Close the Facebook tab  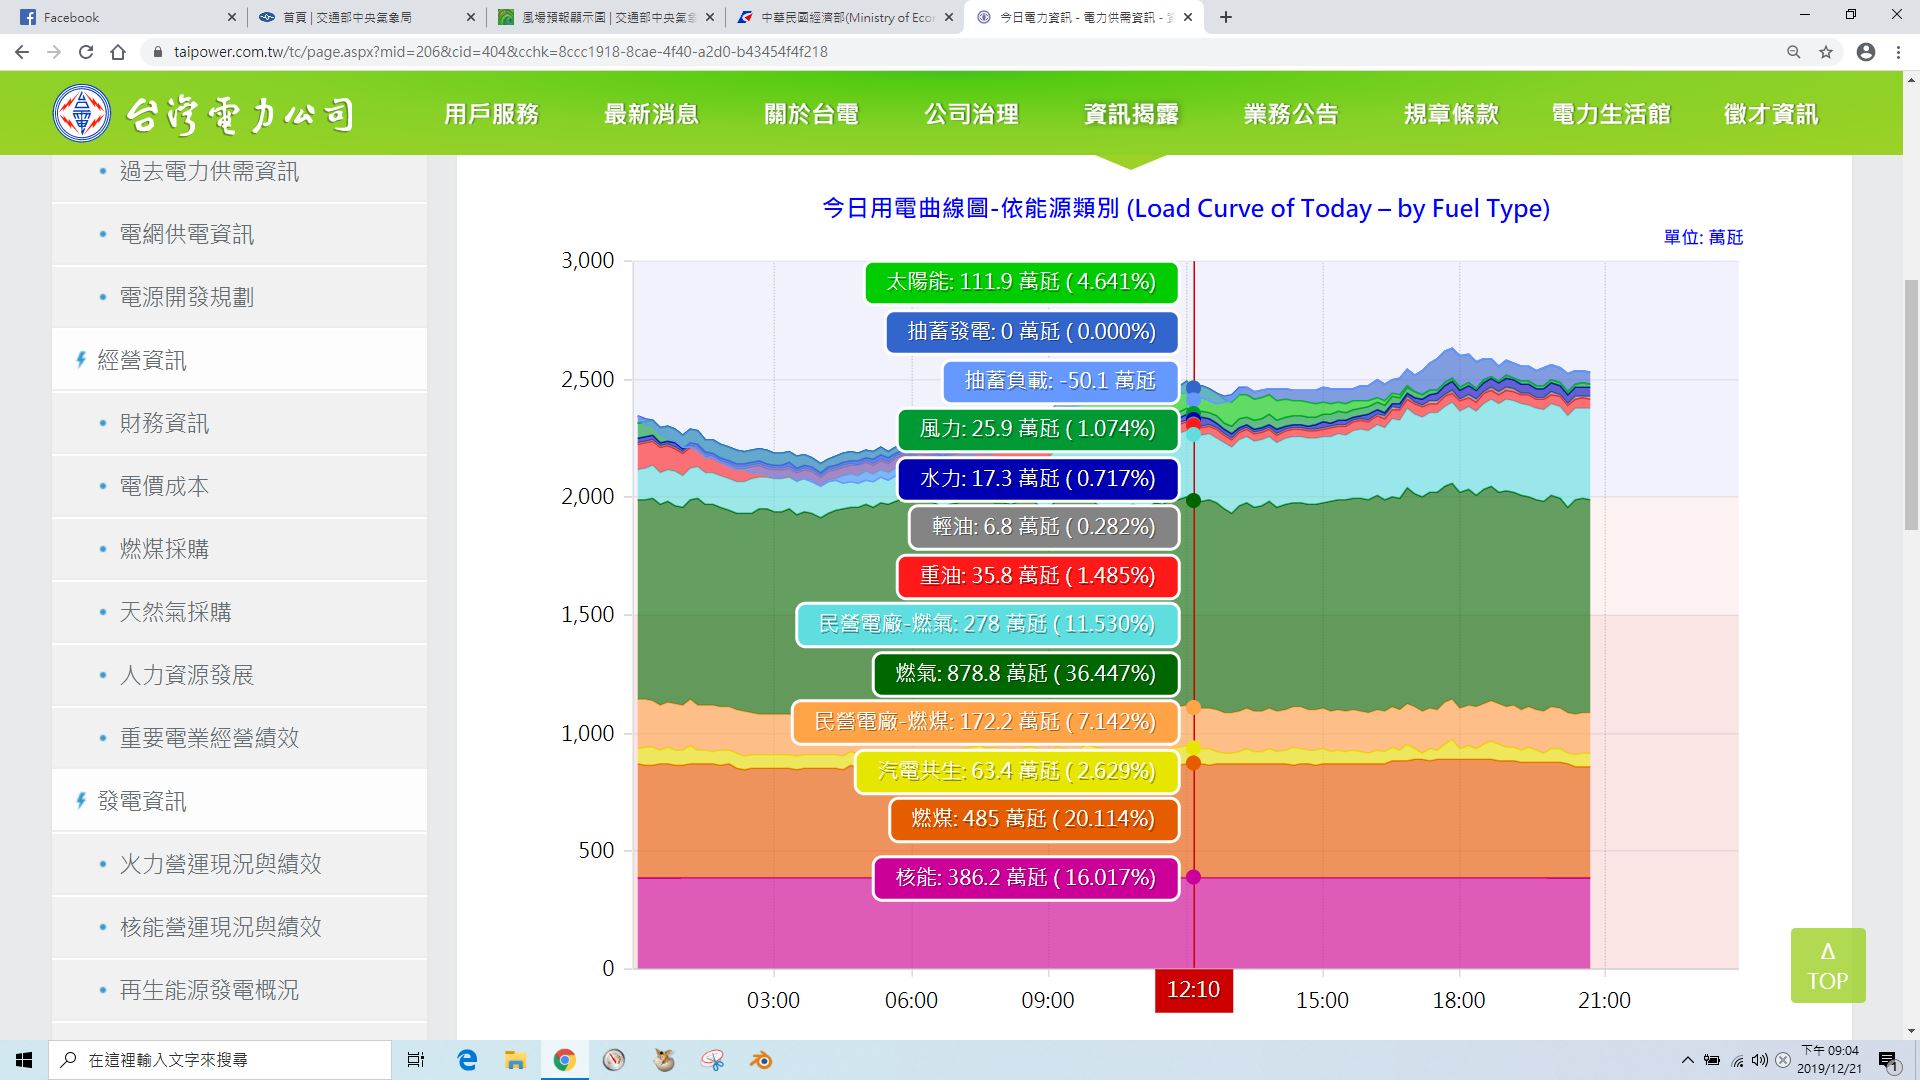pyautogui.click(x=231, y=17)
